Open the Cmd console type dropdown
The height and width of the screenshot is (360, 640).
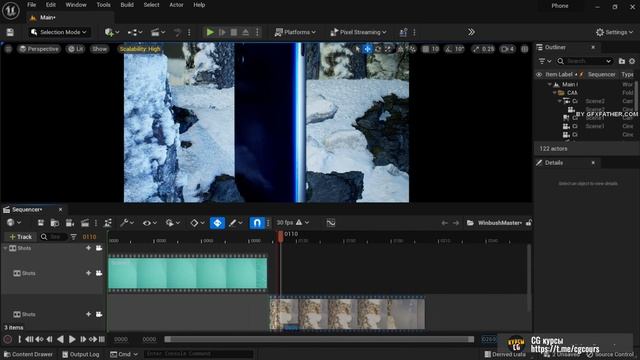[x=124, y=354]
